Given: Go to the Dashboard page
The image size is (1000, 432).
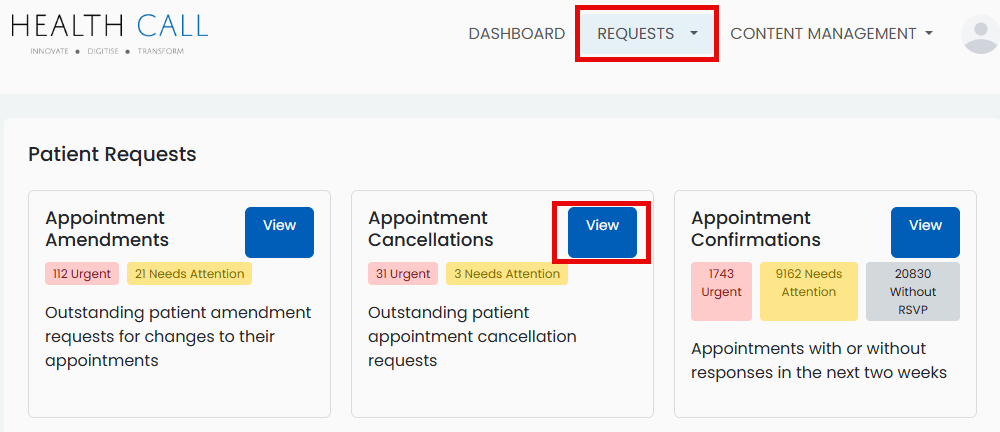Looking at the screenshot, I should 516,33.
